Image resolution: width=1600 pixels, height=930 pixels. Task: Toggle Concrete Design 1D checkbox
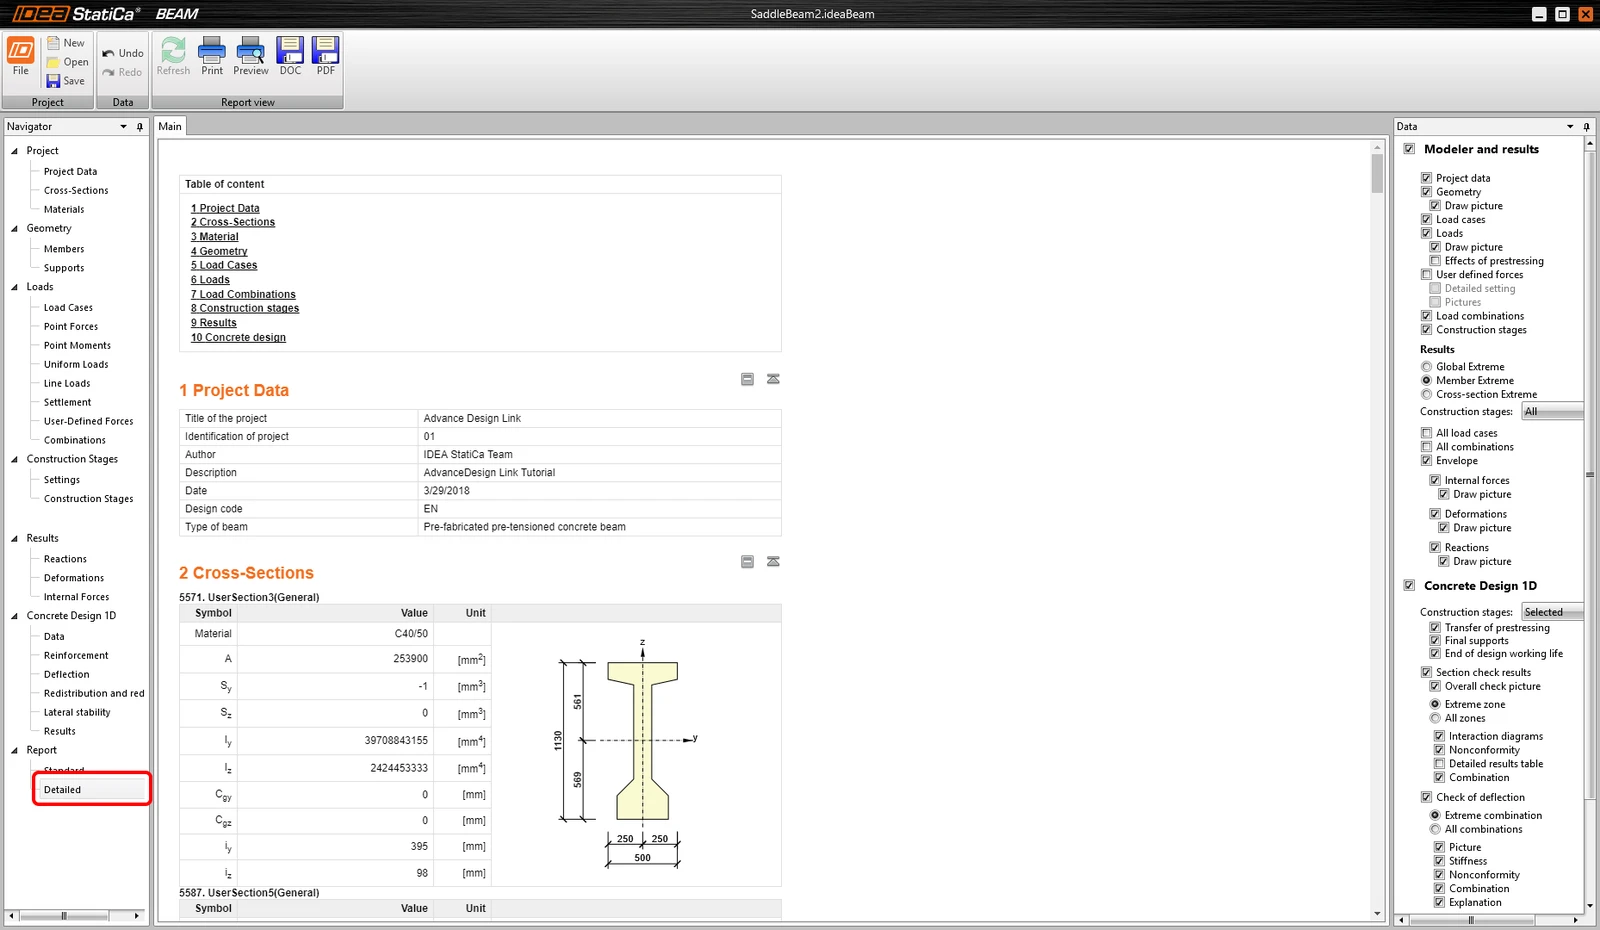(x=1409, y=586)
